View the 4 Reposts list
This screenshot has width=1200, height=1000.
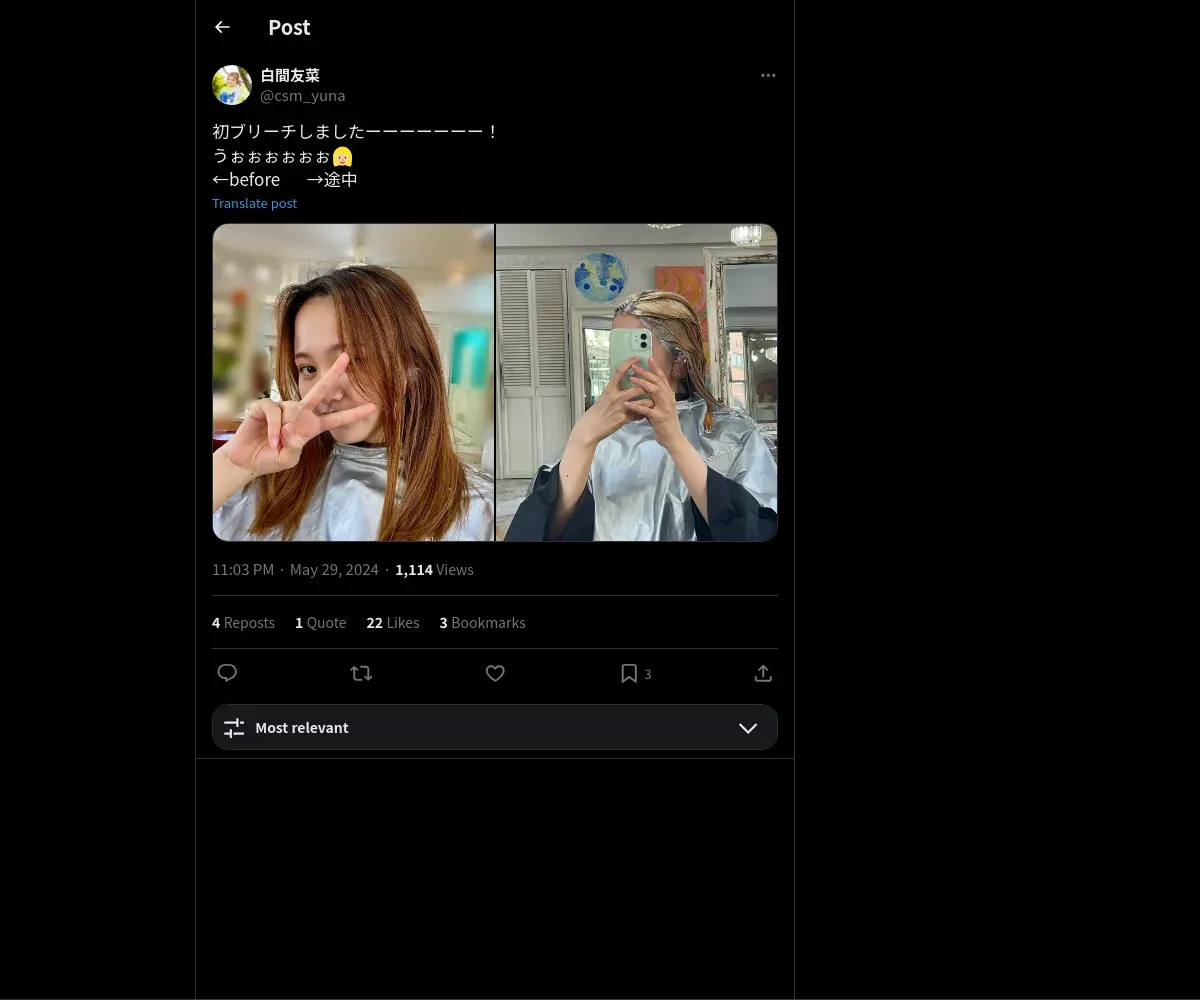[243, 623]
